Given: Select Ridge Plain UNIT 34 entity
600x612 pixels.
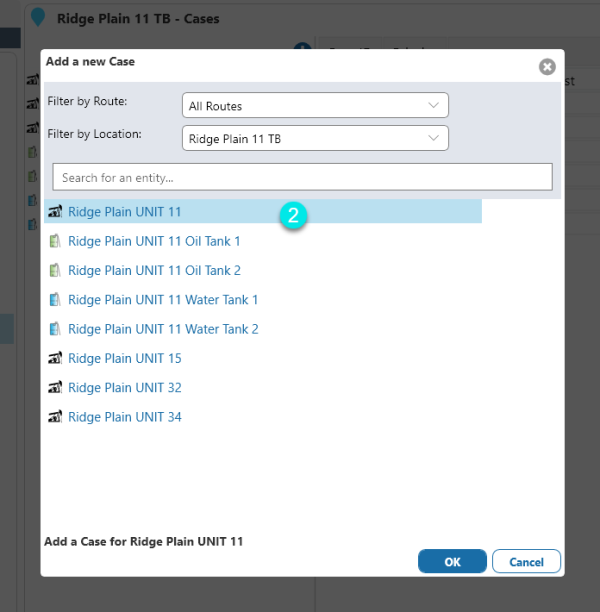Looking at the screenshot, I should [x=125, y=417].
